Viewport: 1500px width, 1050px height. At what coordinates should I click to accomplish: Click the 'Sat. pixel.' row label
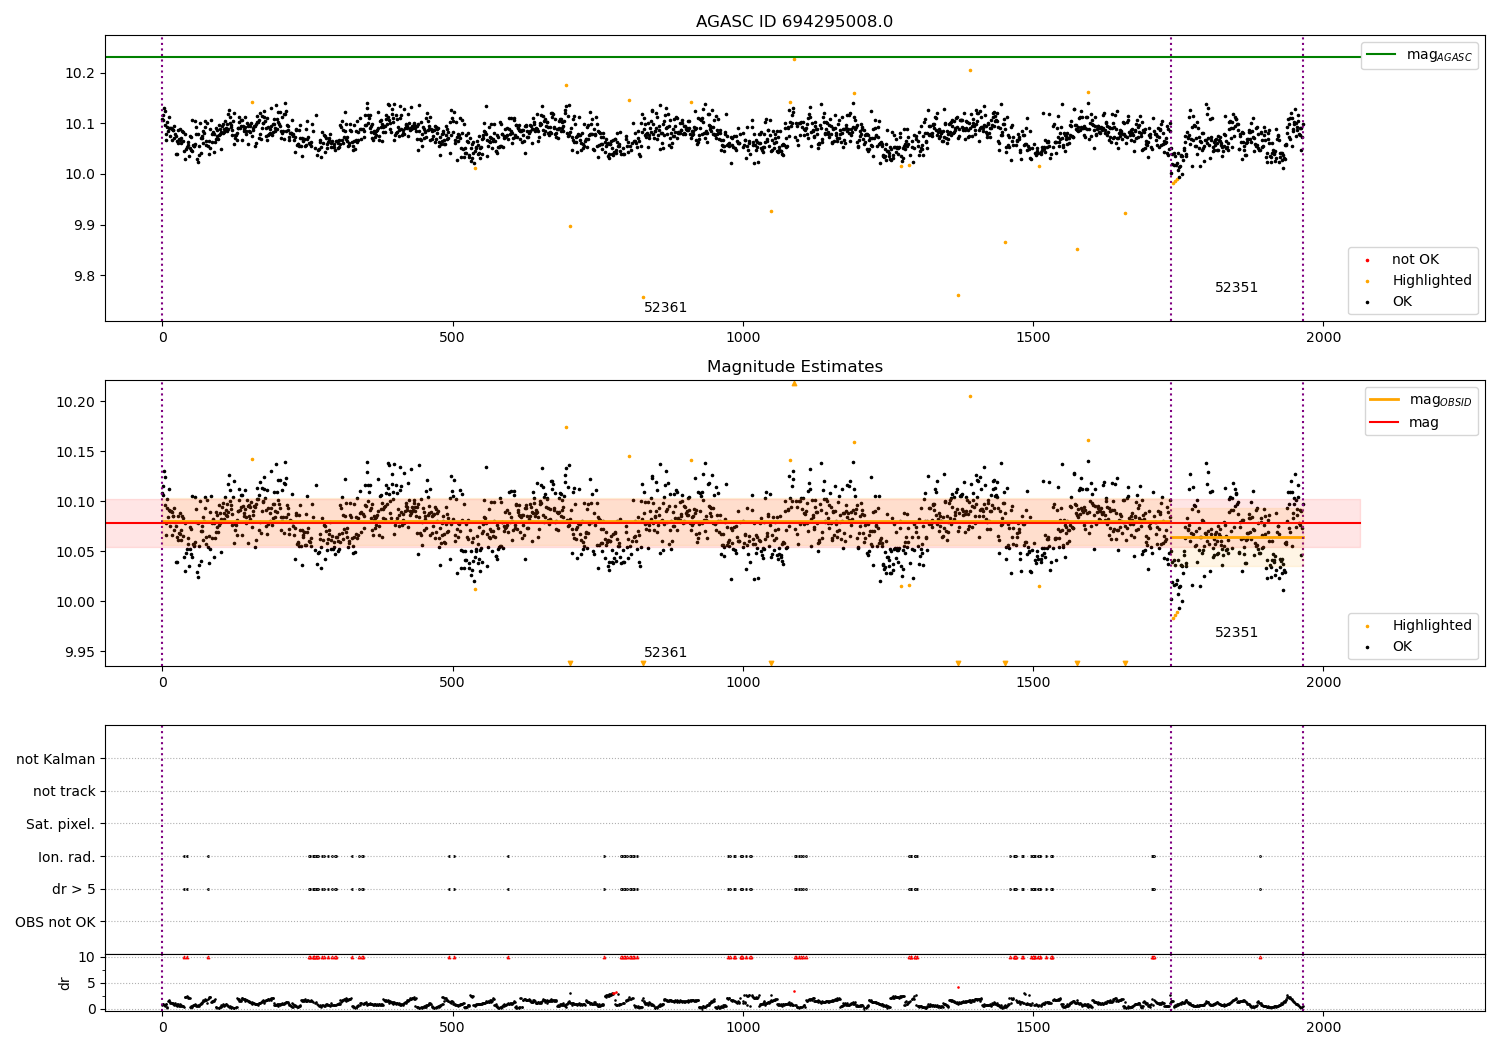[x=61, y=825]
